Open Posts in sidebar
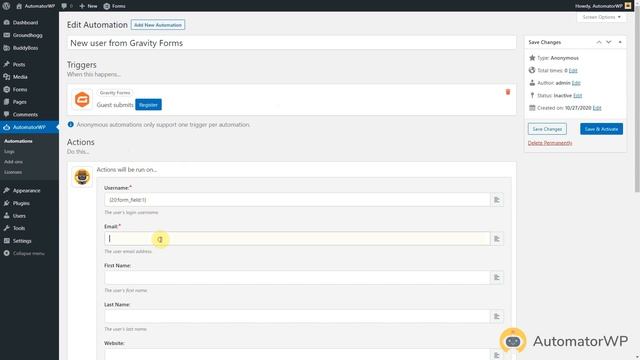Viewport: 640px width, 360px height. (19, 64)
